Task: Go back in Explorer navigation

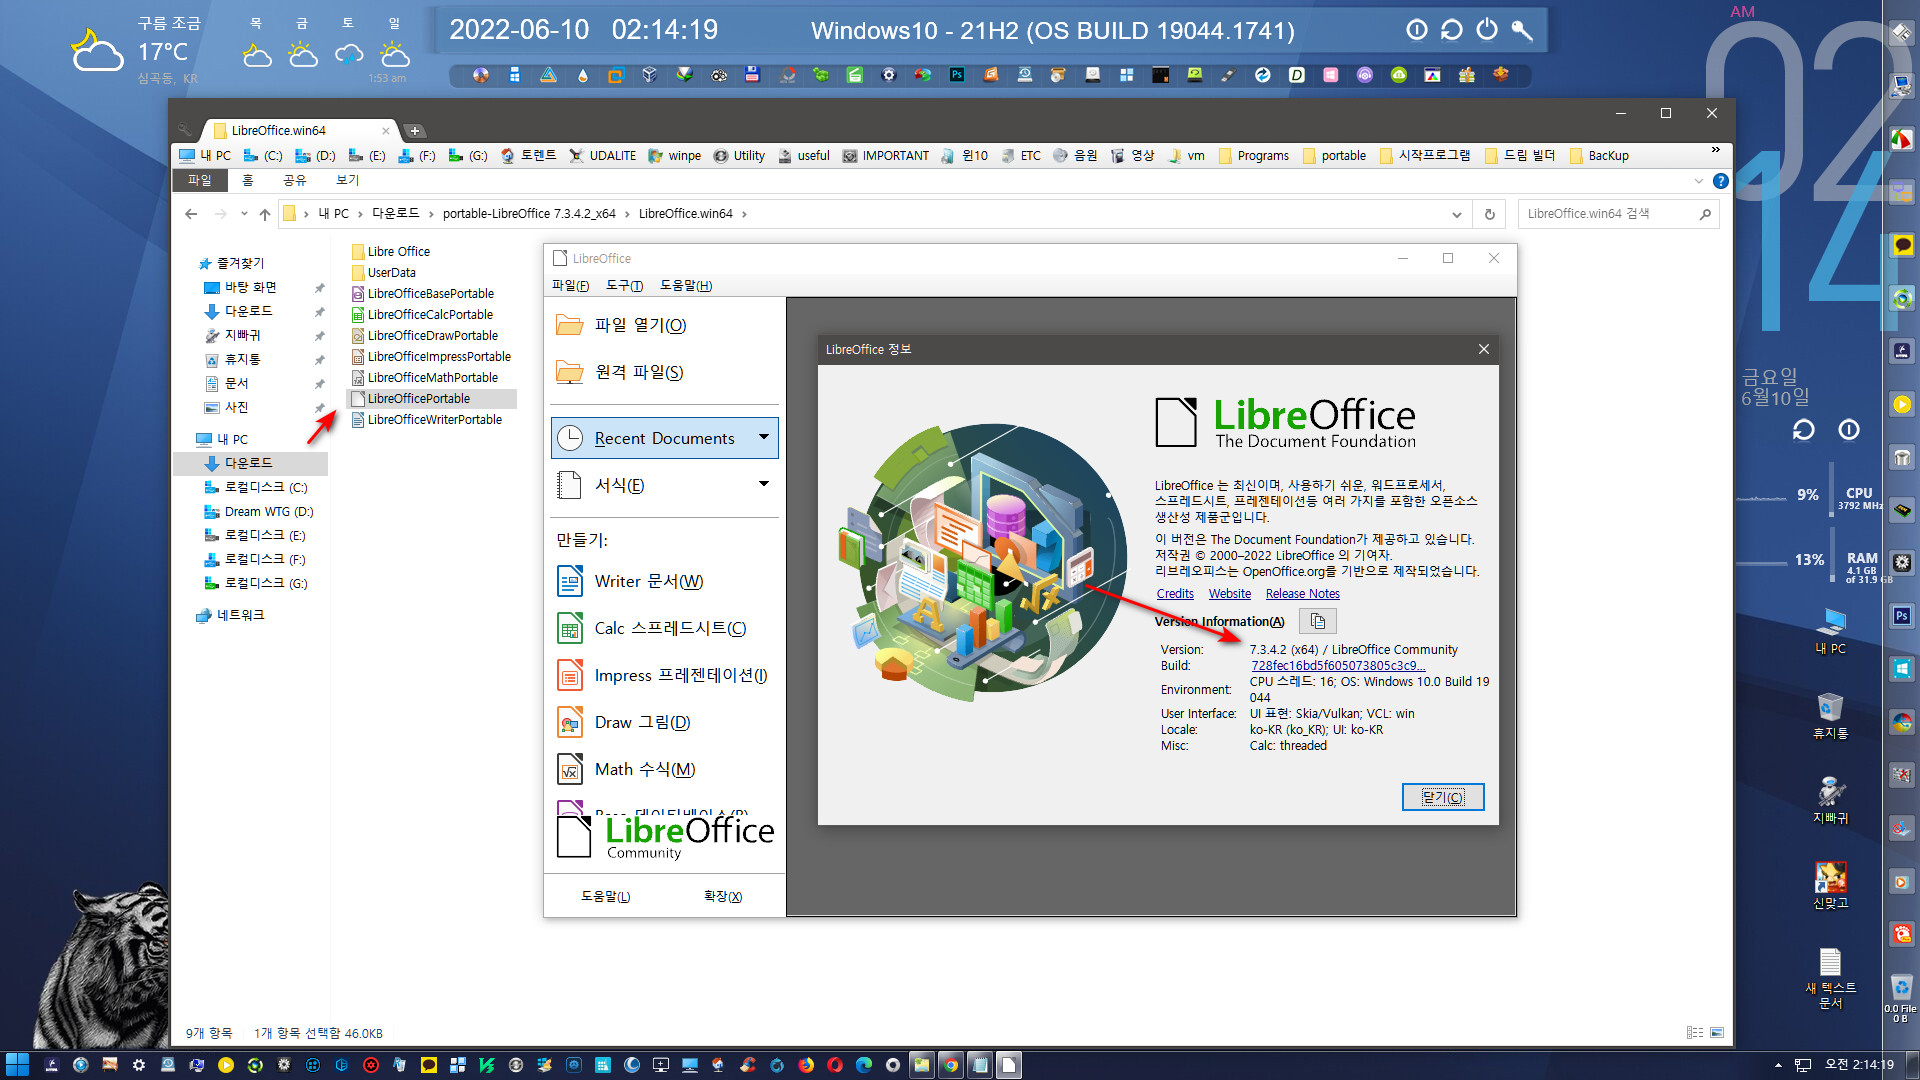Action: coord(191,214)
